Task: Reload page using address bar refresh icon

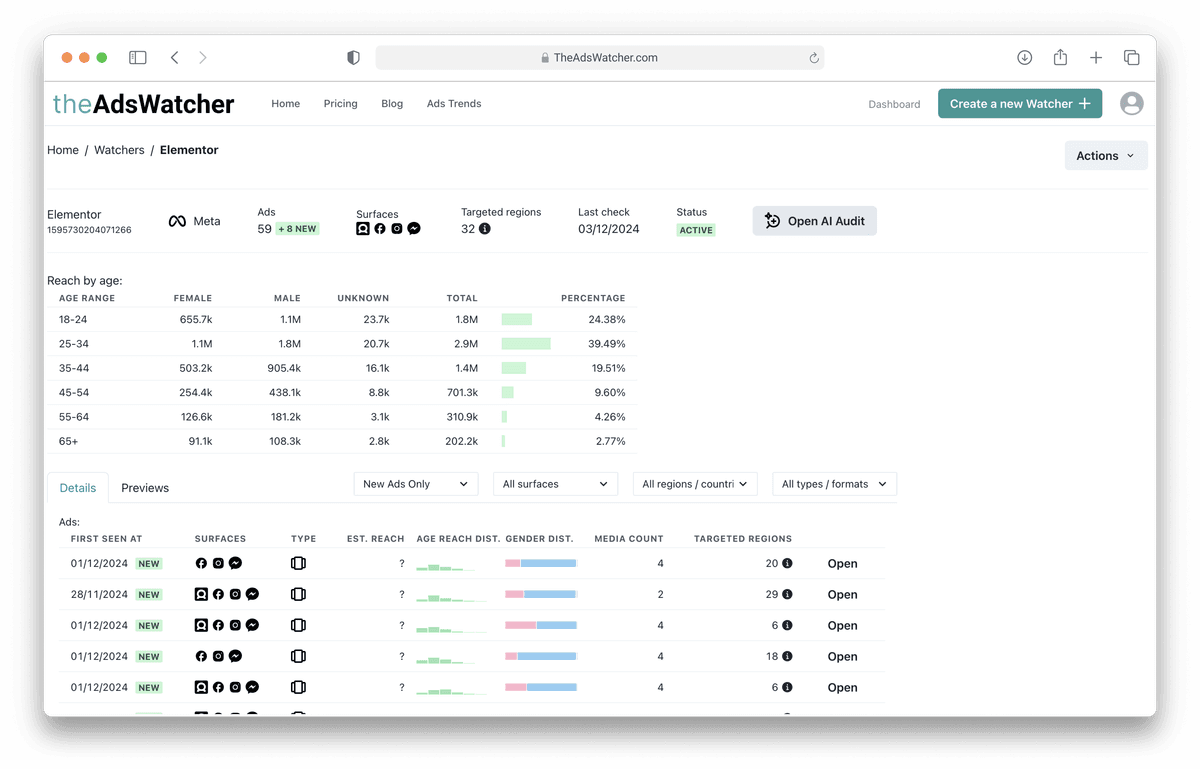Action: pos(814,58)
